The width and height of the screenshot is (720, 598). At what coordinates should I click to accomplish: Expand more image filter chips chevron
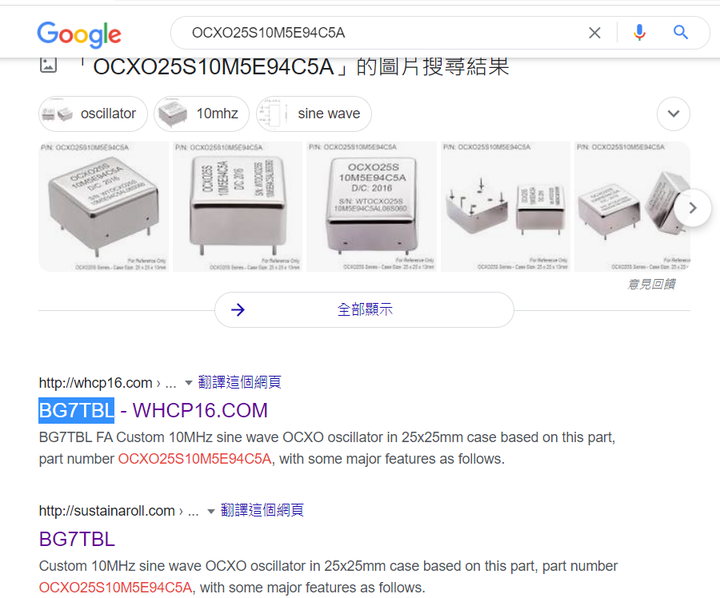coord(673,113)
